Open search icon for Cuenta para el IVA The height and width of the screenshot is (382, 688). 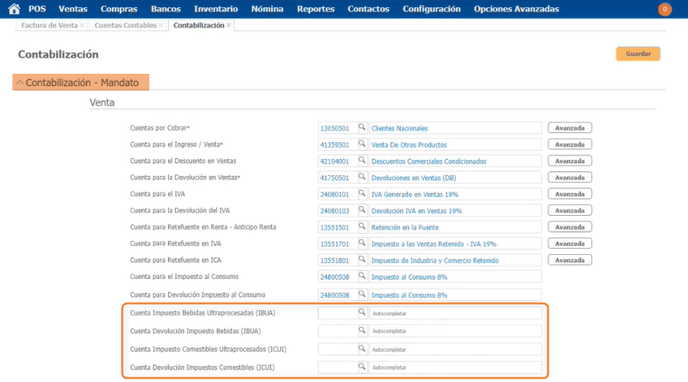(362, 193)
